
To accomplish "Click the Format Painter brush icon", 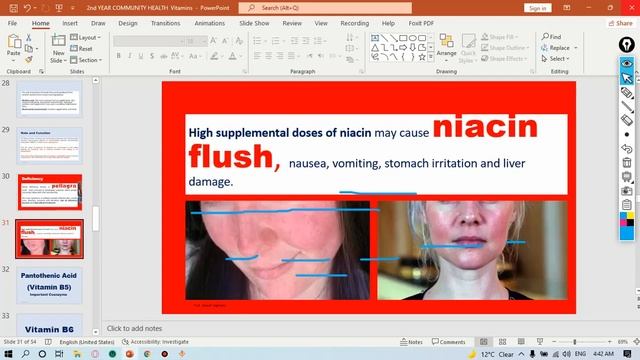I will tap(29, 60).
